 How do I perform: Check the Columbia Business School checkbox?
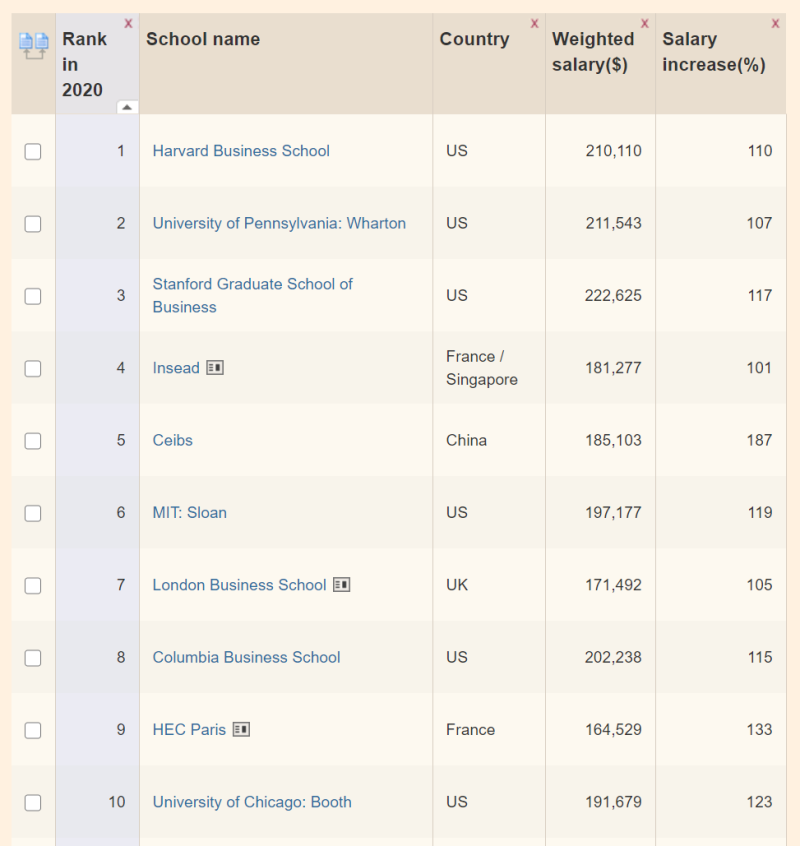33,658
